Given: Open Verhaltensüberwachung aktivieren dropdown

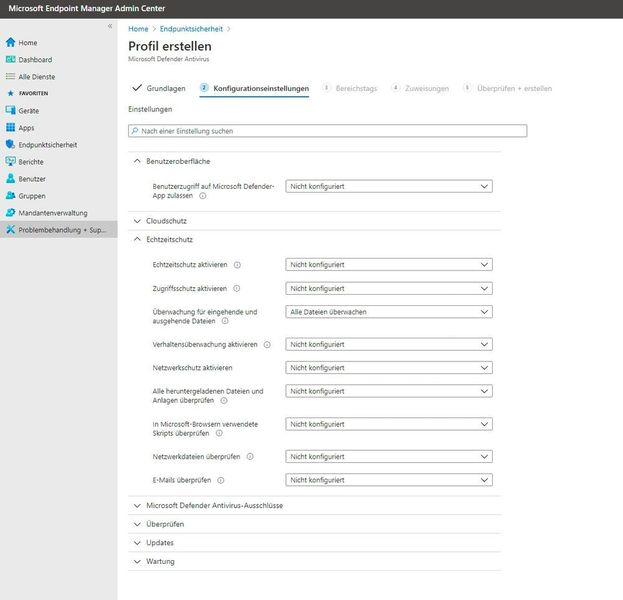Looking at the screenshot, I should tap(389, 345).
